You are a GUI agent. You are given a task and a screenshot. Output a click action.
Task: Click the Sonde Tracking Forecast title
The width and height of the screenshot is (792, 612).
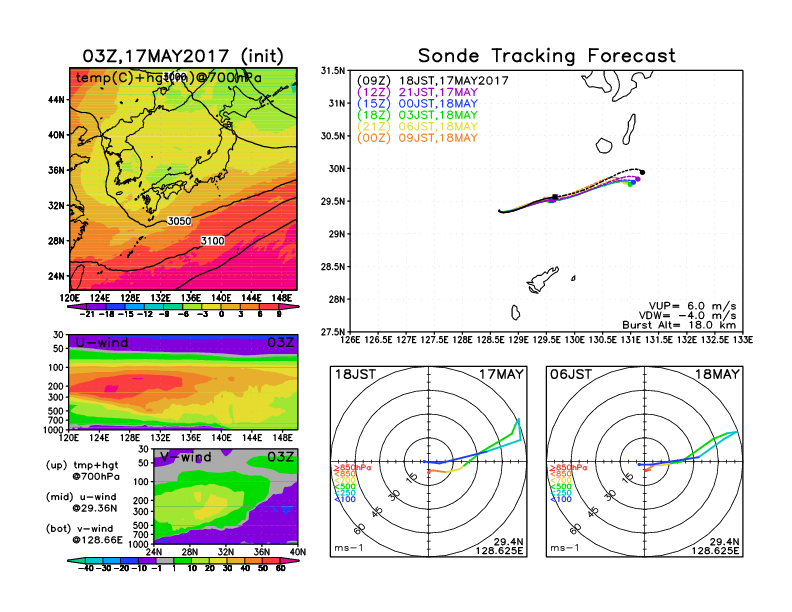click(x=546, y=56)
